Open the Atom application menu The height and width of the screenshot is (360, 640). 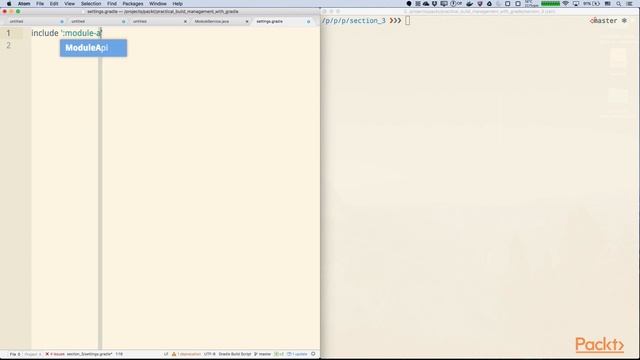click(x=24, y=4)
